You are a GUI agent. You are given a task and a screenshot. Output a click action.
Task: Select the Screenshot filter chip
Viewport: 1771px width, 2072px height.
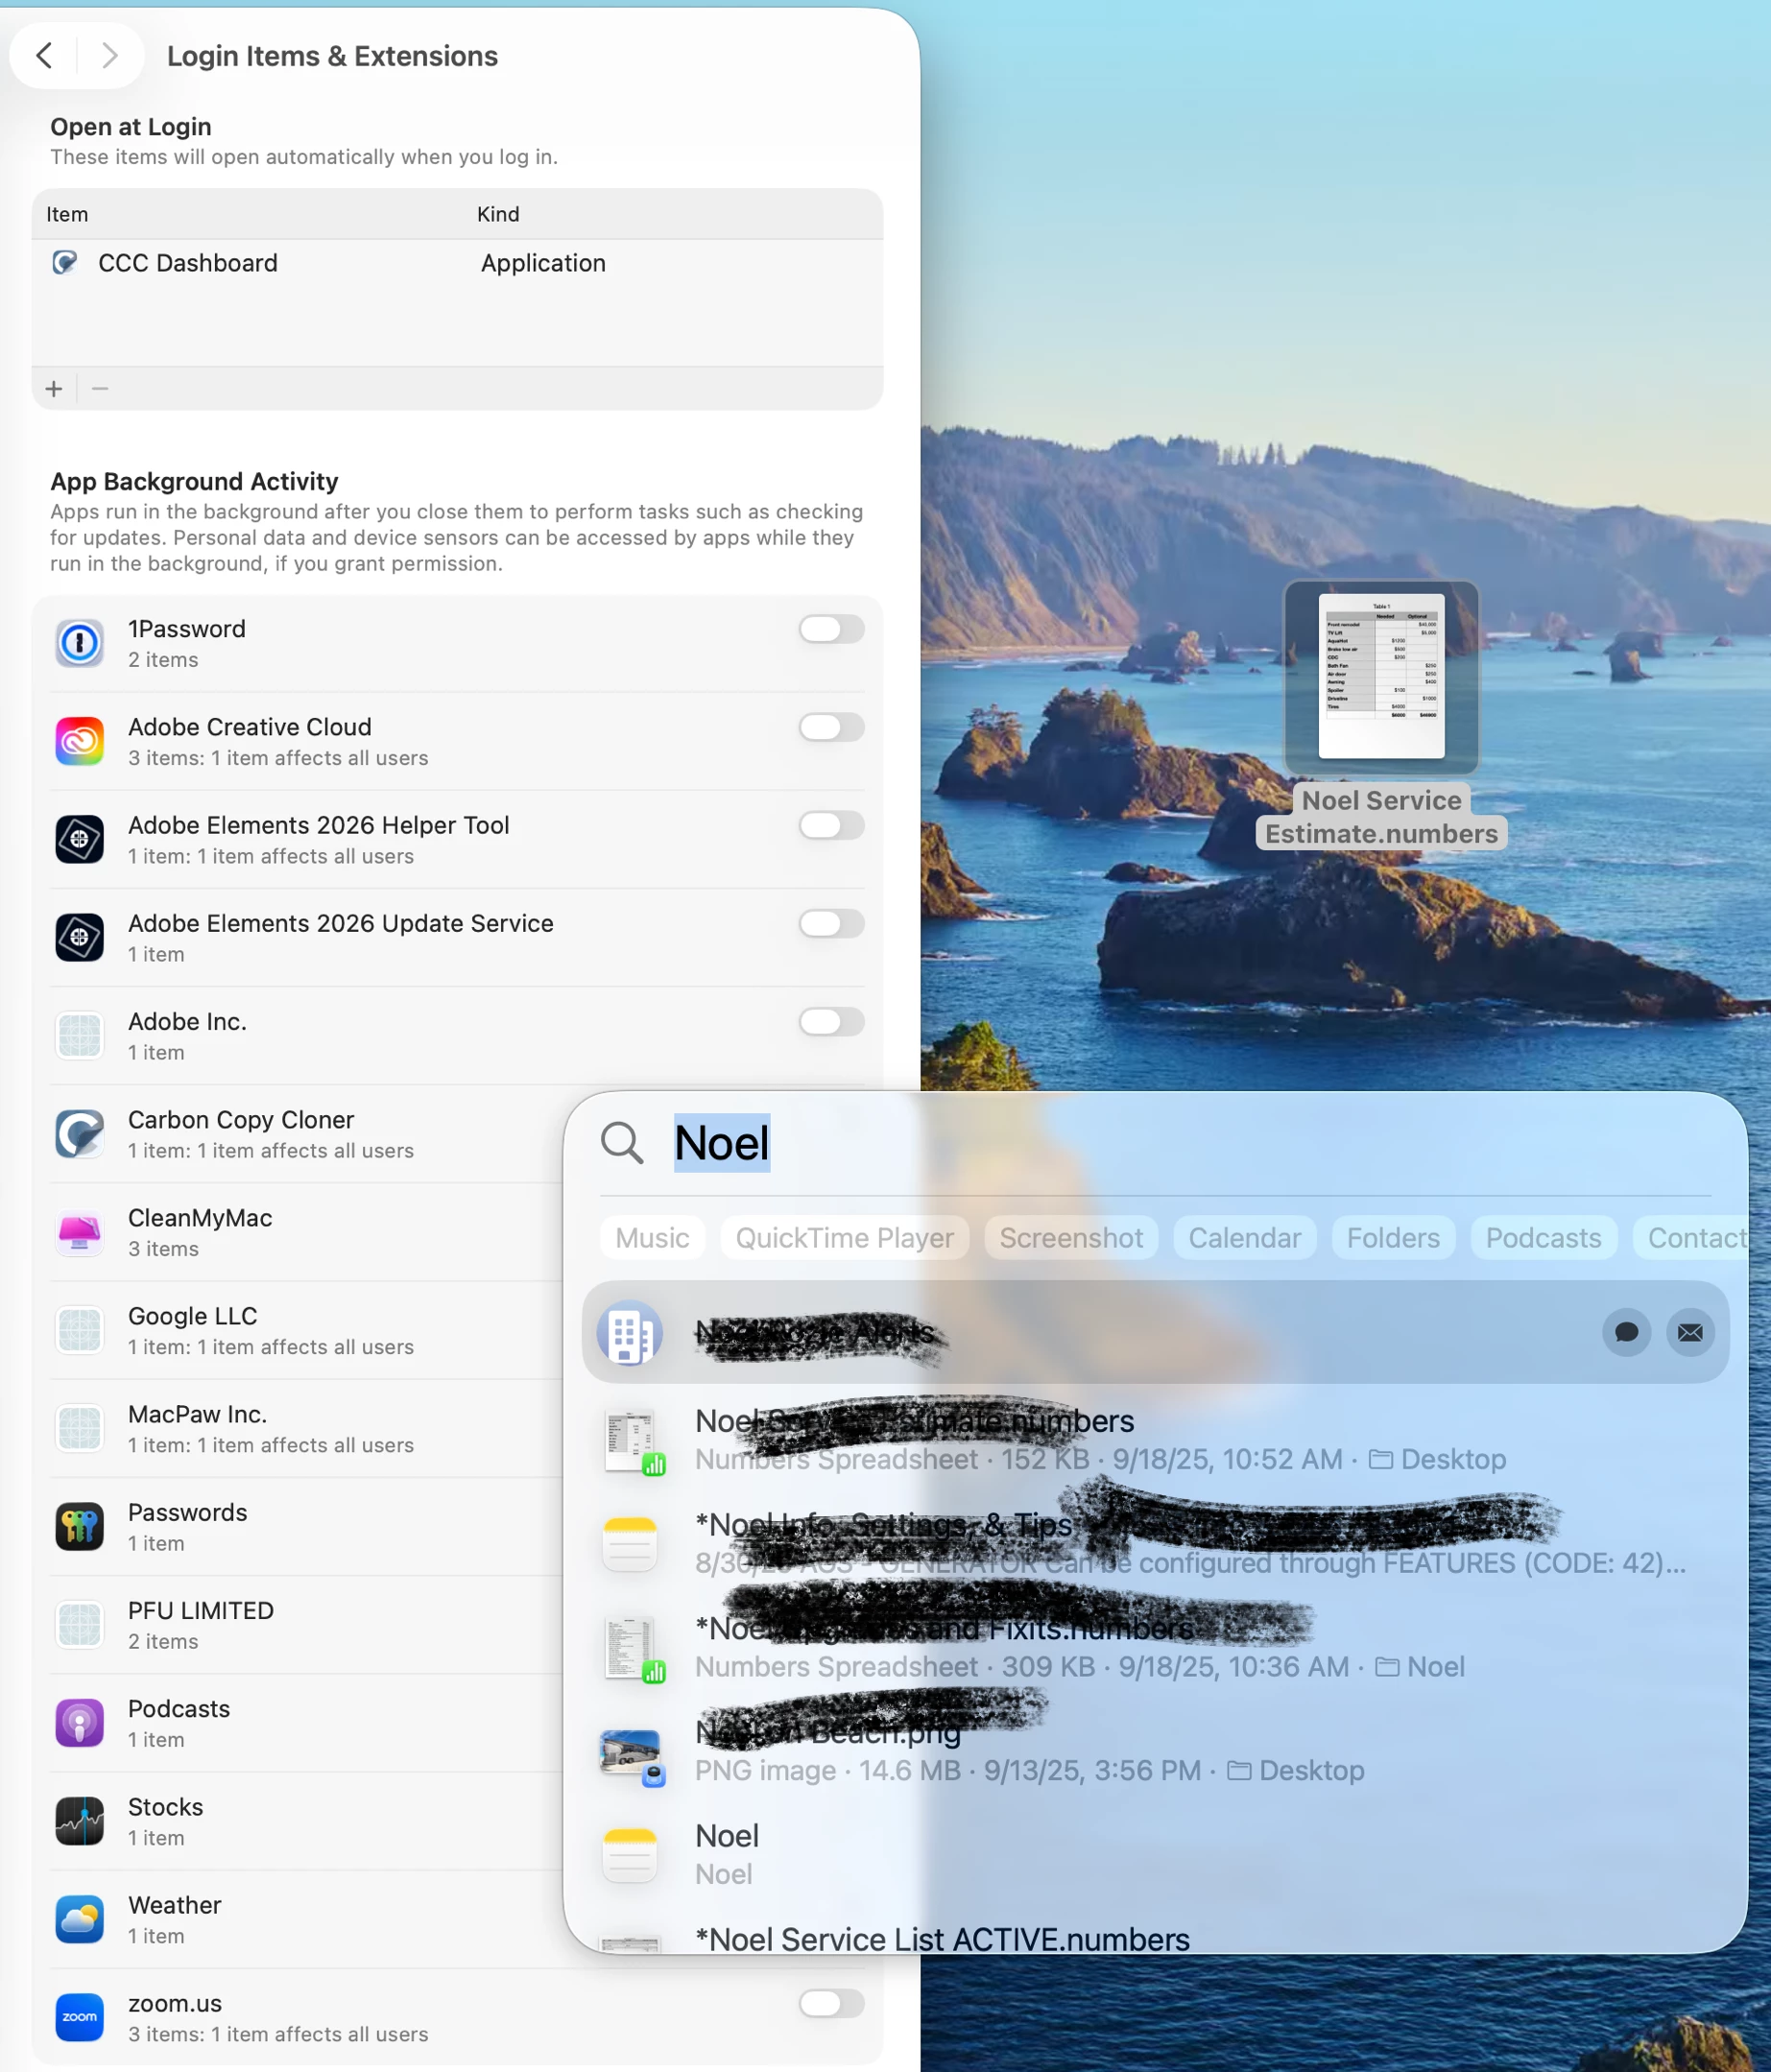[x=1071, y=1238]
